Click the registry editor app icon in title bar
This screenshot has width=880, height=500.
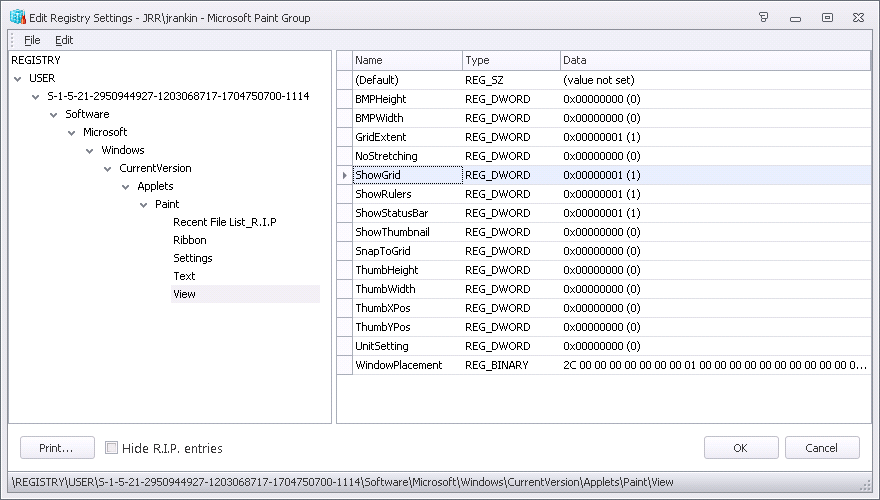pyautogui.click(x=17, y=17)
